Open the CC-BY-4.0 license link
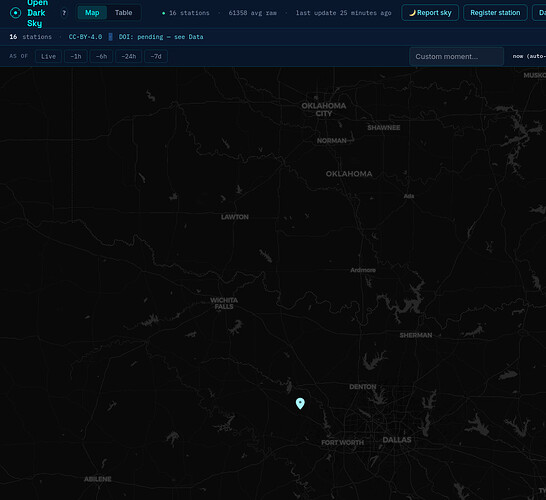 [85, 37]
